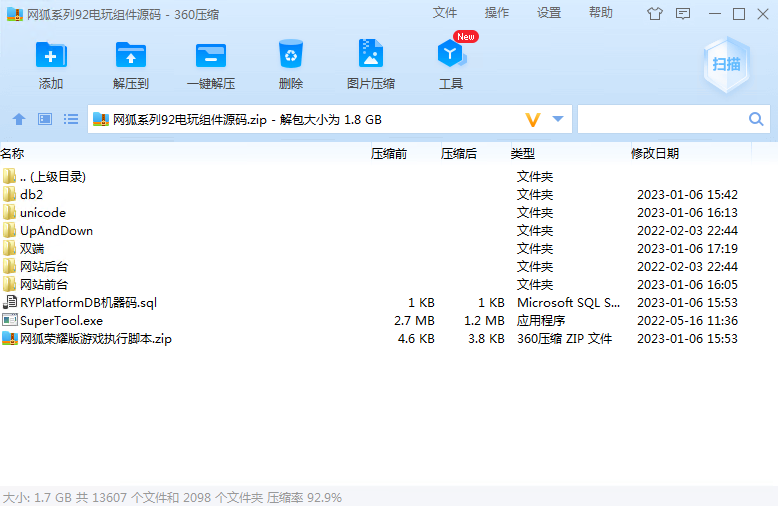Click the 4.6 KB size value
778x506 pixels.
416,339
